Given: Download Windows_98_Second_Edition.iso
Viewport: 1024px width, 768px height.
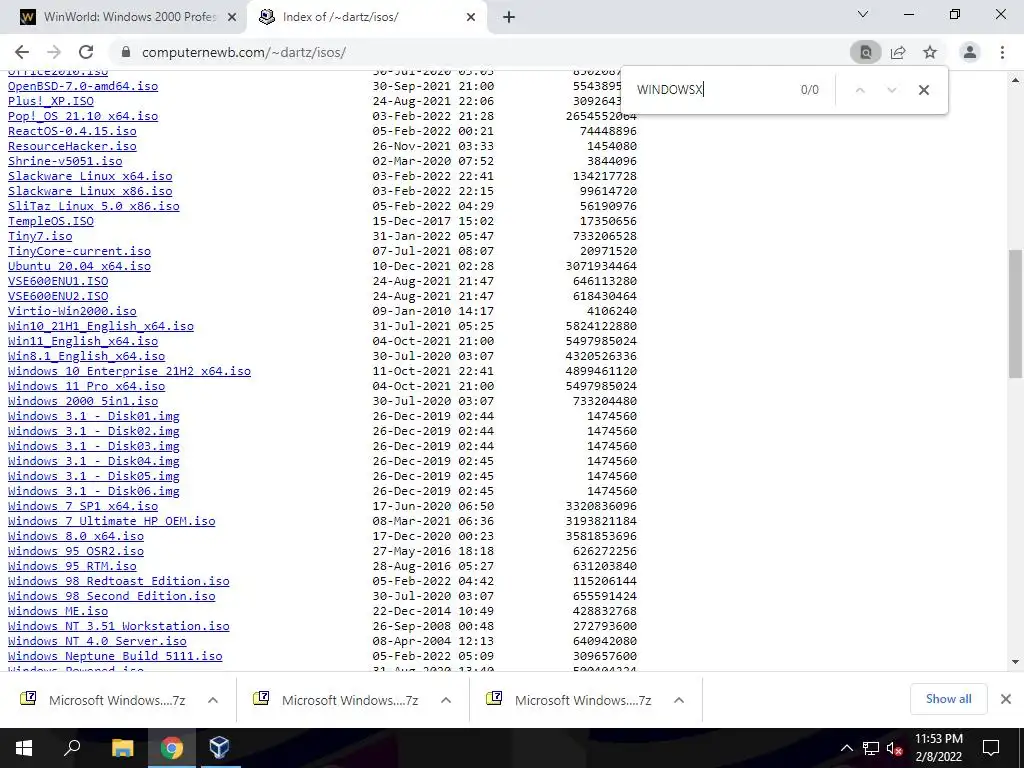Looking at the screenshot, I should coord(112,596).
